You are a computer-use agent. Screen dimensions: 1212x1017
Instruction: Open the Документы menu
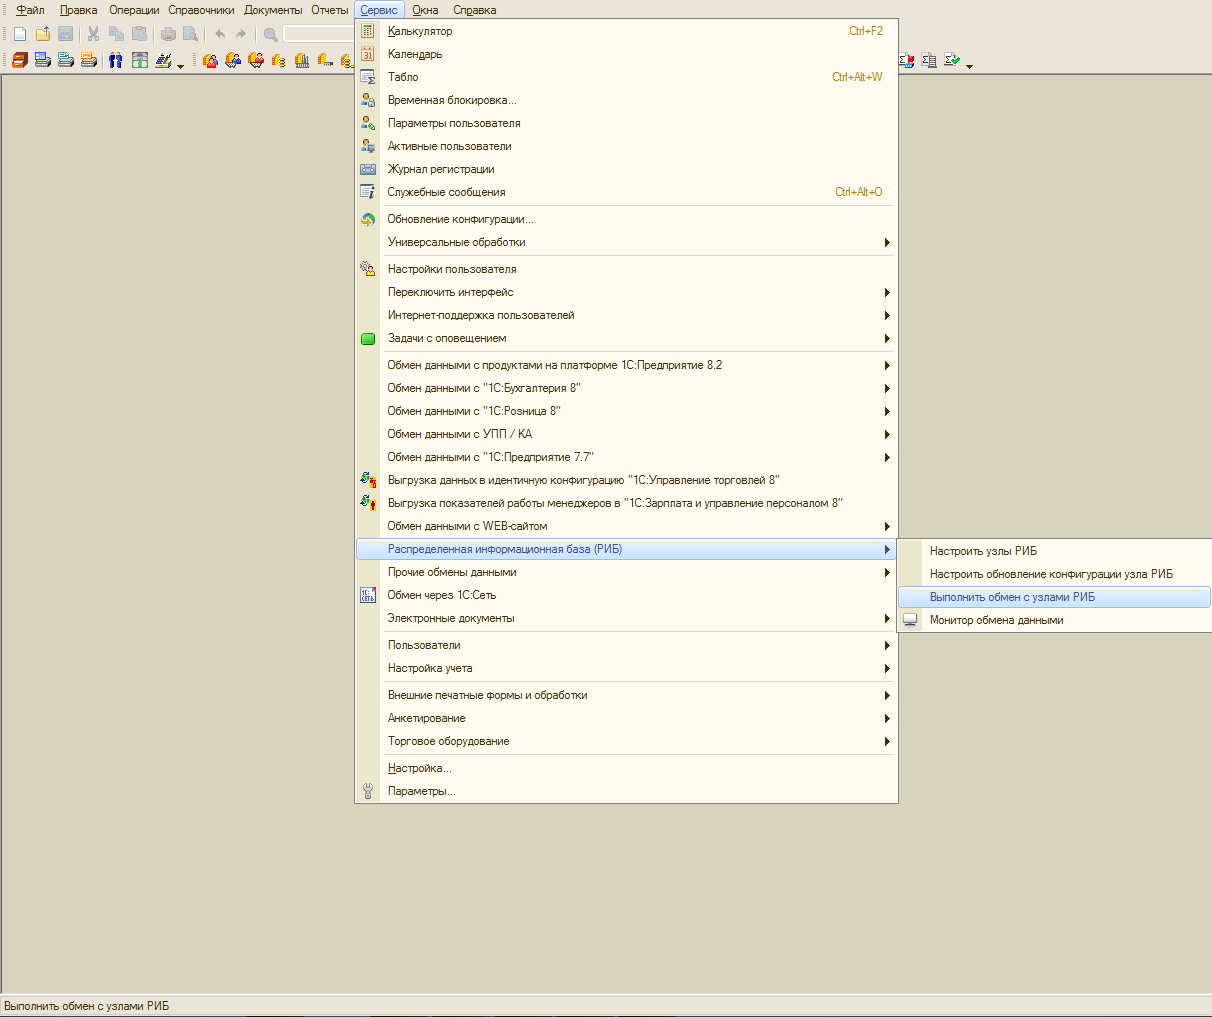pyautogui.click(x=273, y=10)
